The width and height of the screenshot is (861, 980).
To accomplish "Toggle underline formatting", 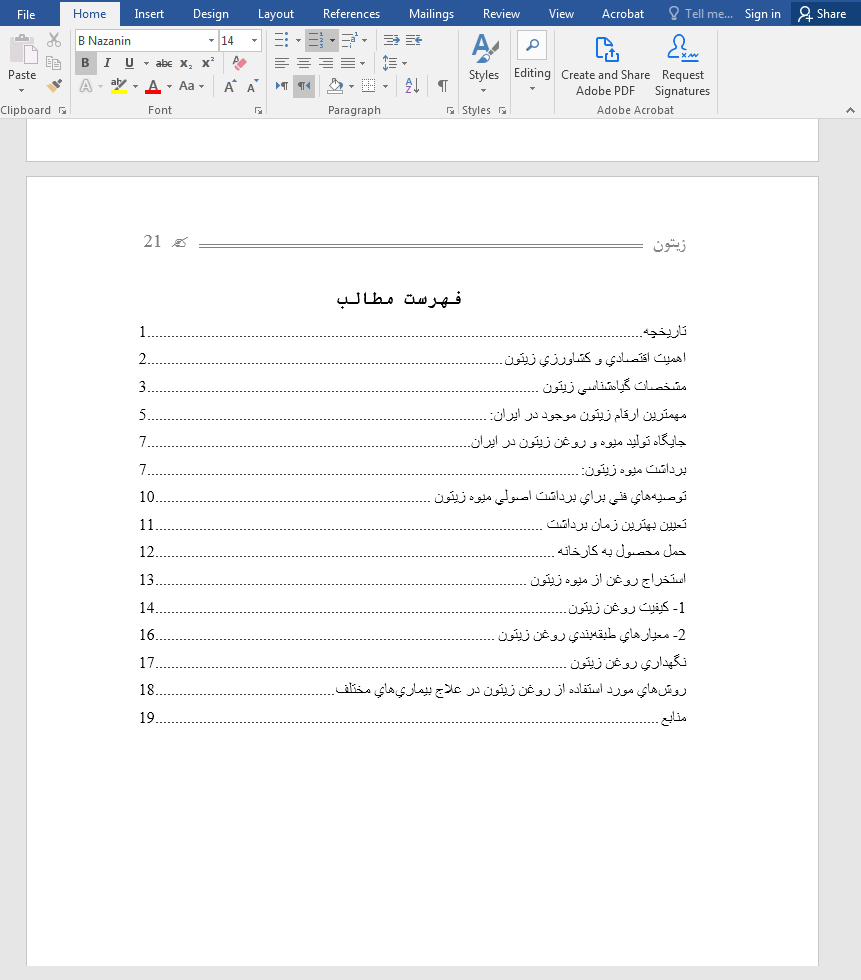I will (x=128, y=63).
